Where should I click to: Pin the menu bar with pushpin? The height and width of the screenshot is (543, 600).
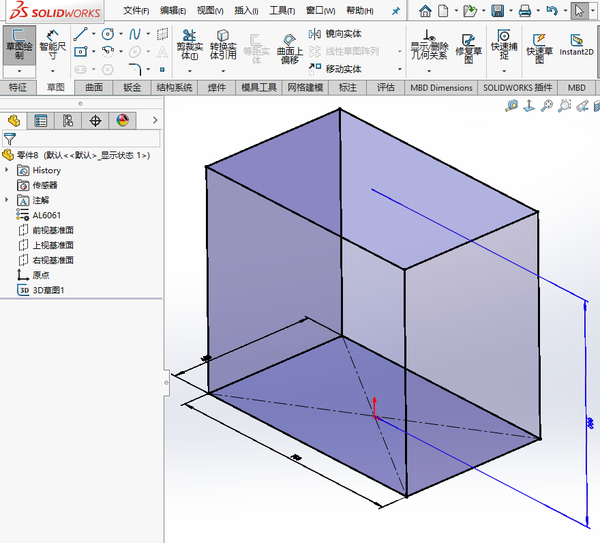(396, 11)
